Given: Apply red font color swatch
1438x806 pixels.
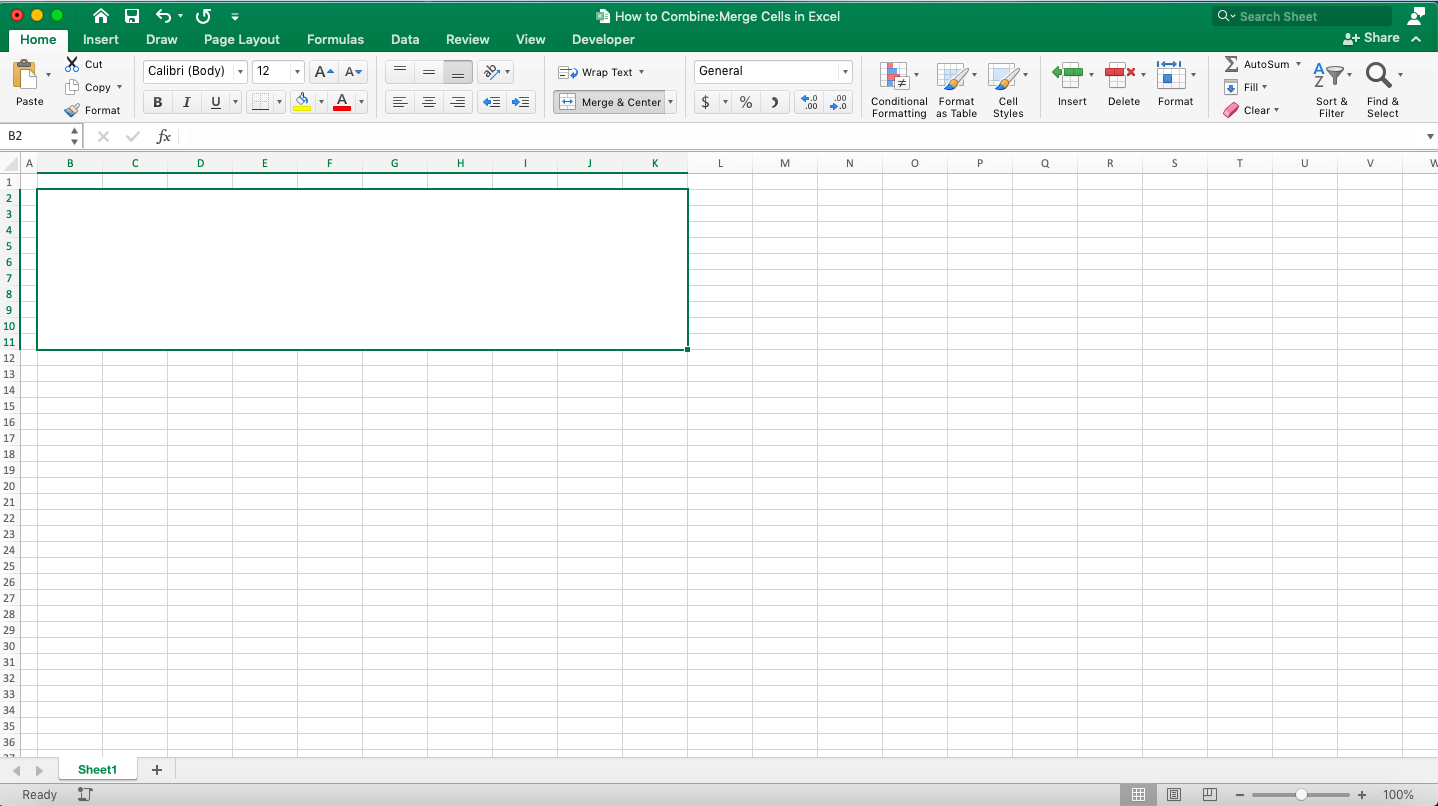Looking at the screenshot, I should point(342,102).
